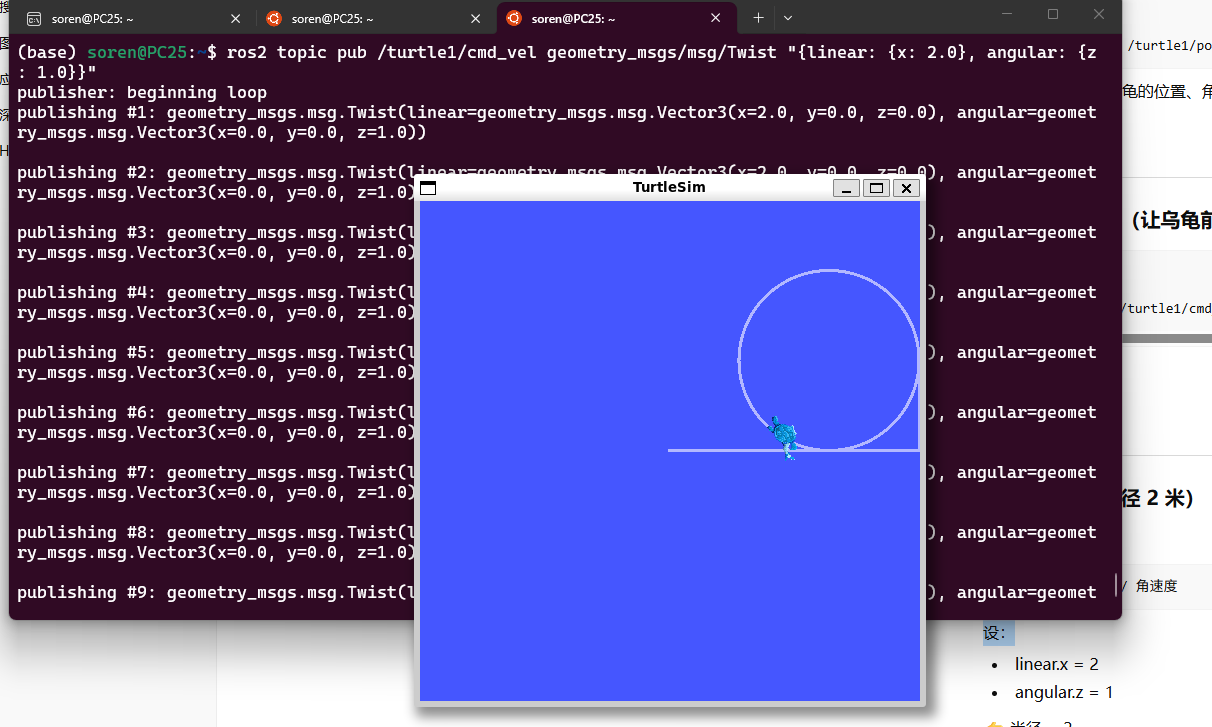Close the first tab with the command prompt icon

(235, 18)
